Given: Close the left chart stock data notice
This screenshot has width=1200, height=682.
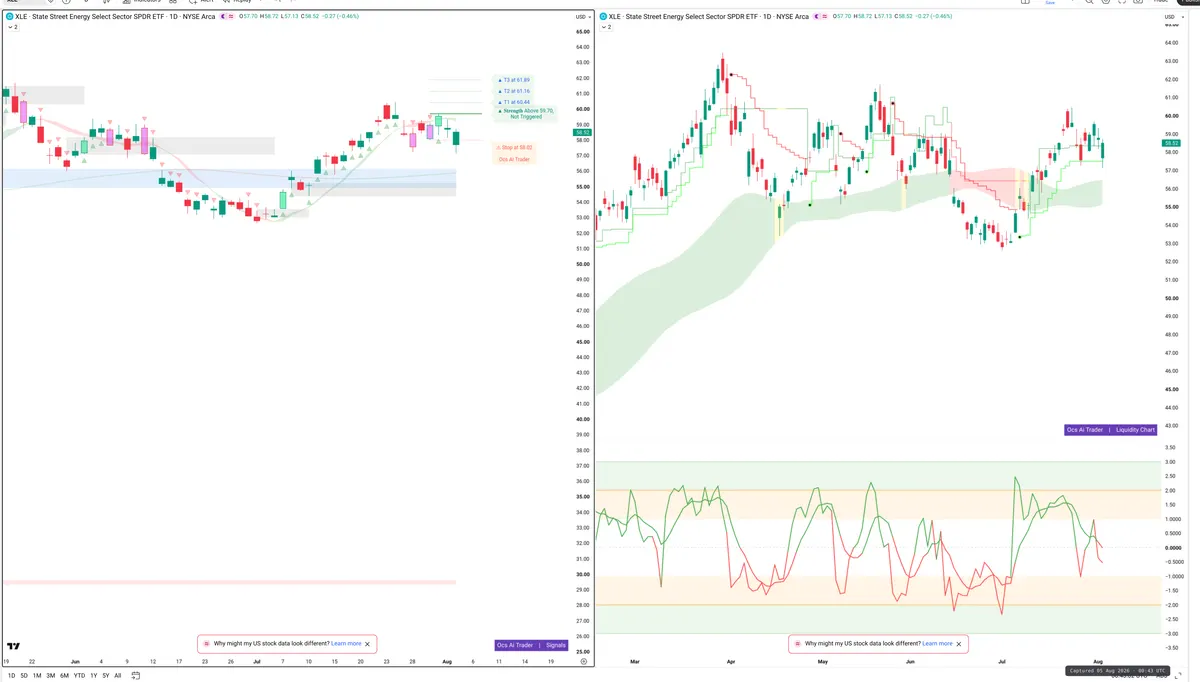Looking at the screenshot, I should [368, 644].
